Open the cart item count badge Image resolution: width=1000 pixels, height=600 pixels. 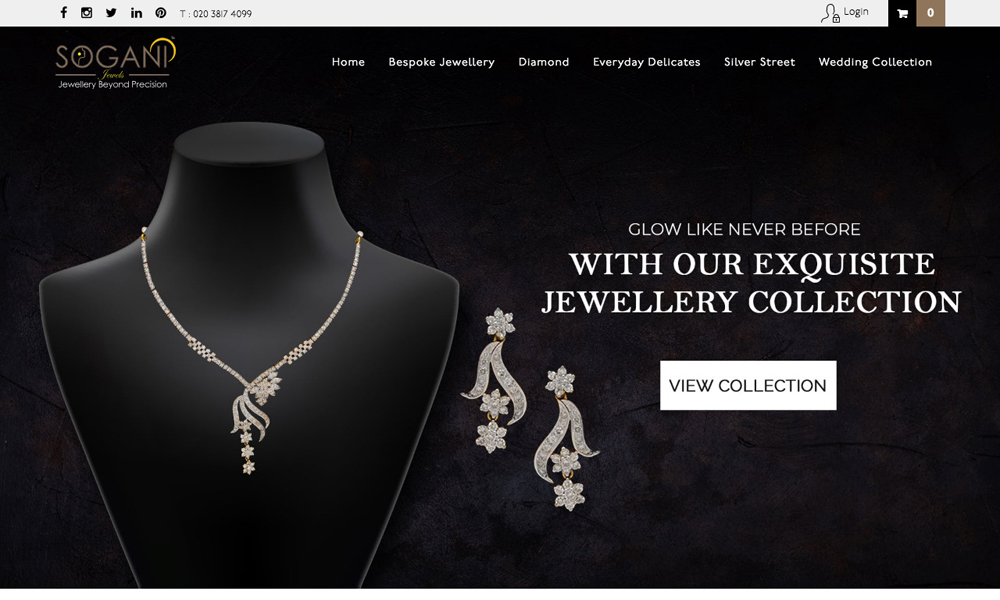click(930, 13)
